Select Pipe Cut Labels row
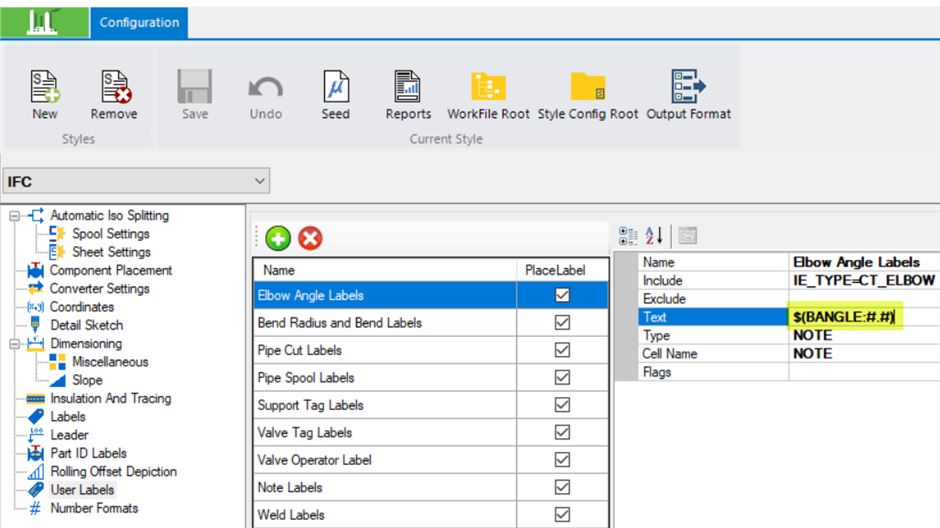 tap(385, 350)
